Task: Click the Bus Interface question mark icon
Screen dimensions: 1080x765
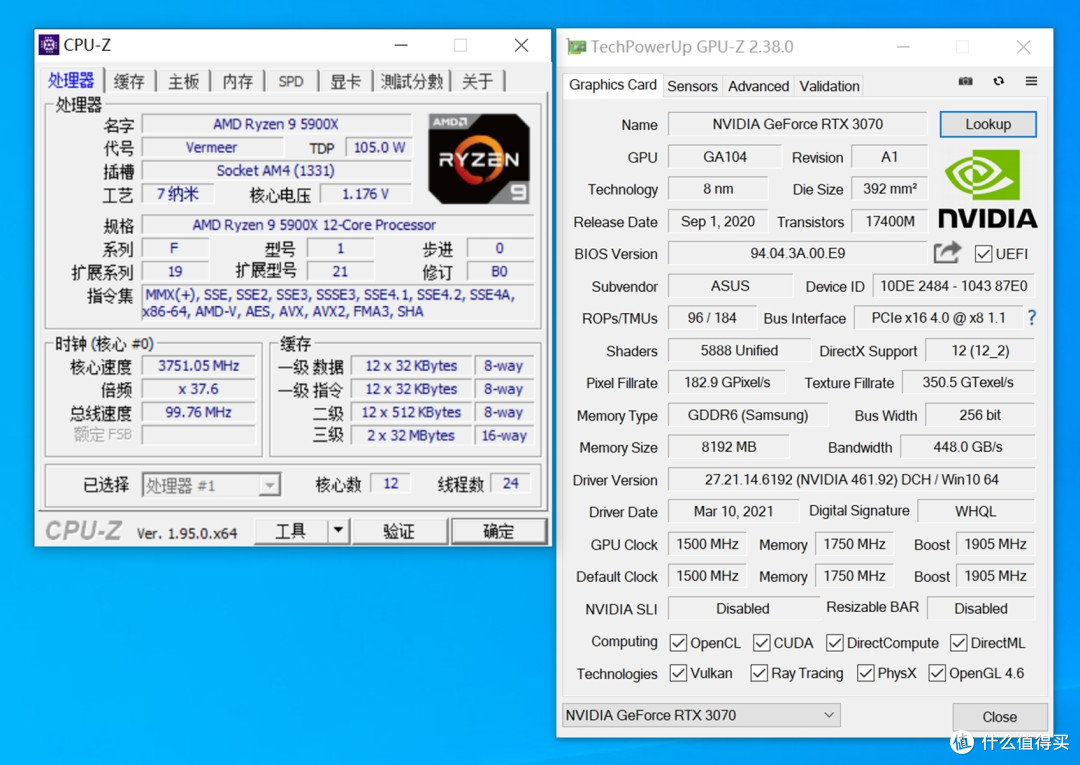Action: pos(1031,317)
